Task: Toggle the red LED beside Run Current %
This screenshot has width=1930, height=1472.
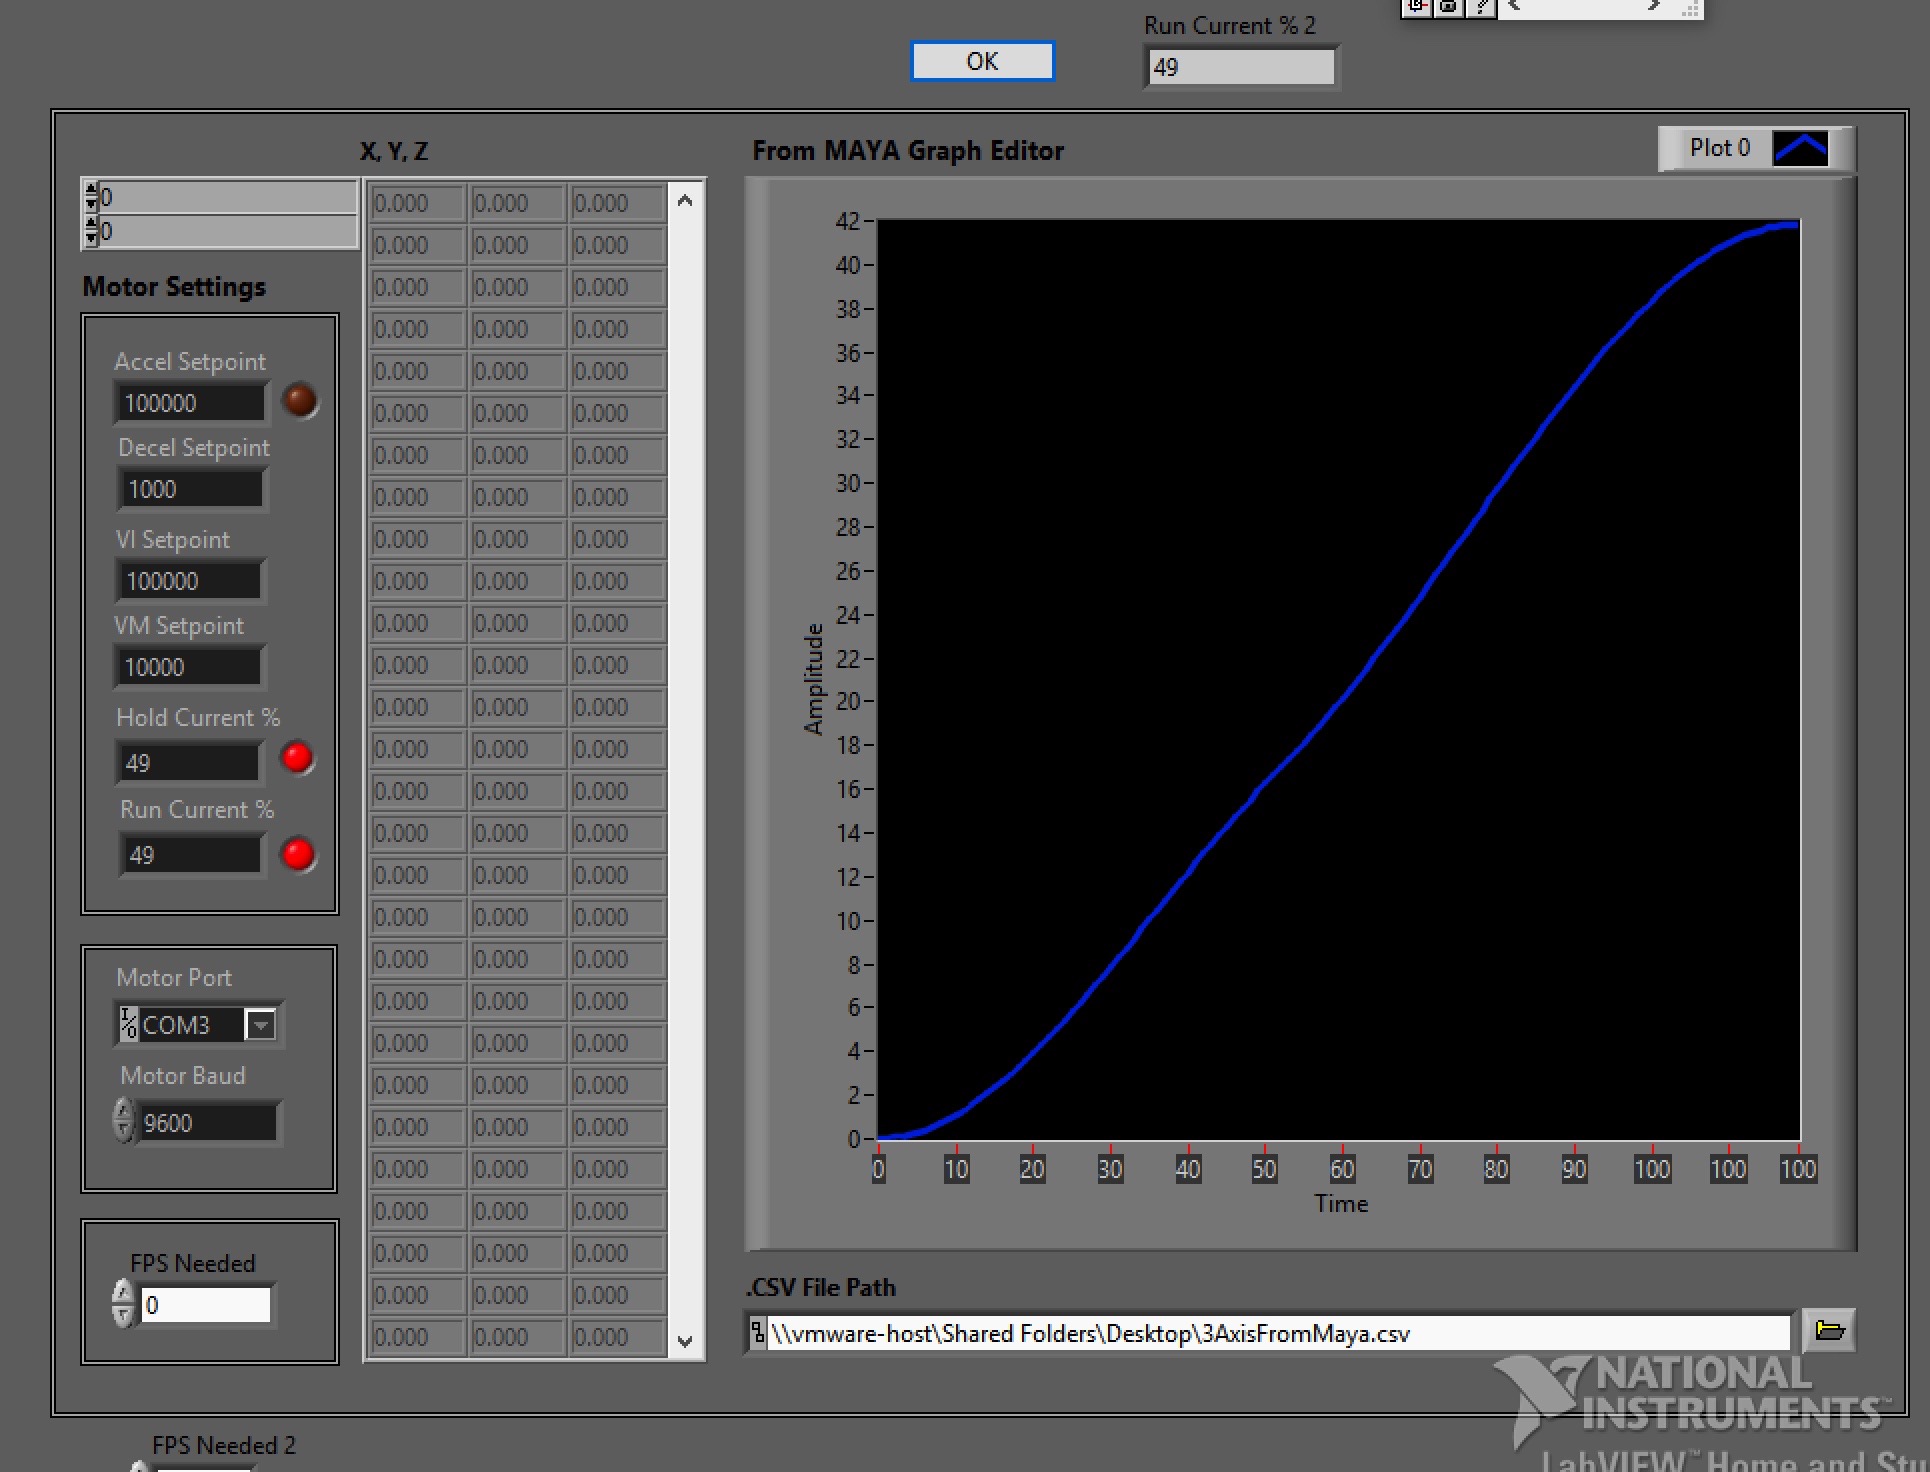Action: click(298, 854)
